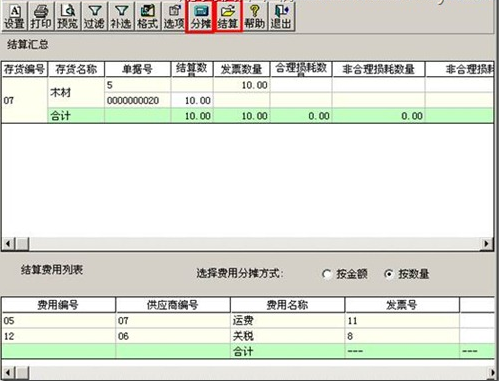
Task: Select inventory code 07 cell in summary
Action: pyautogui.click(x=24, y=100)
